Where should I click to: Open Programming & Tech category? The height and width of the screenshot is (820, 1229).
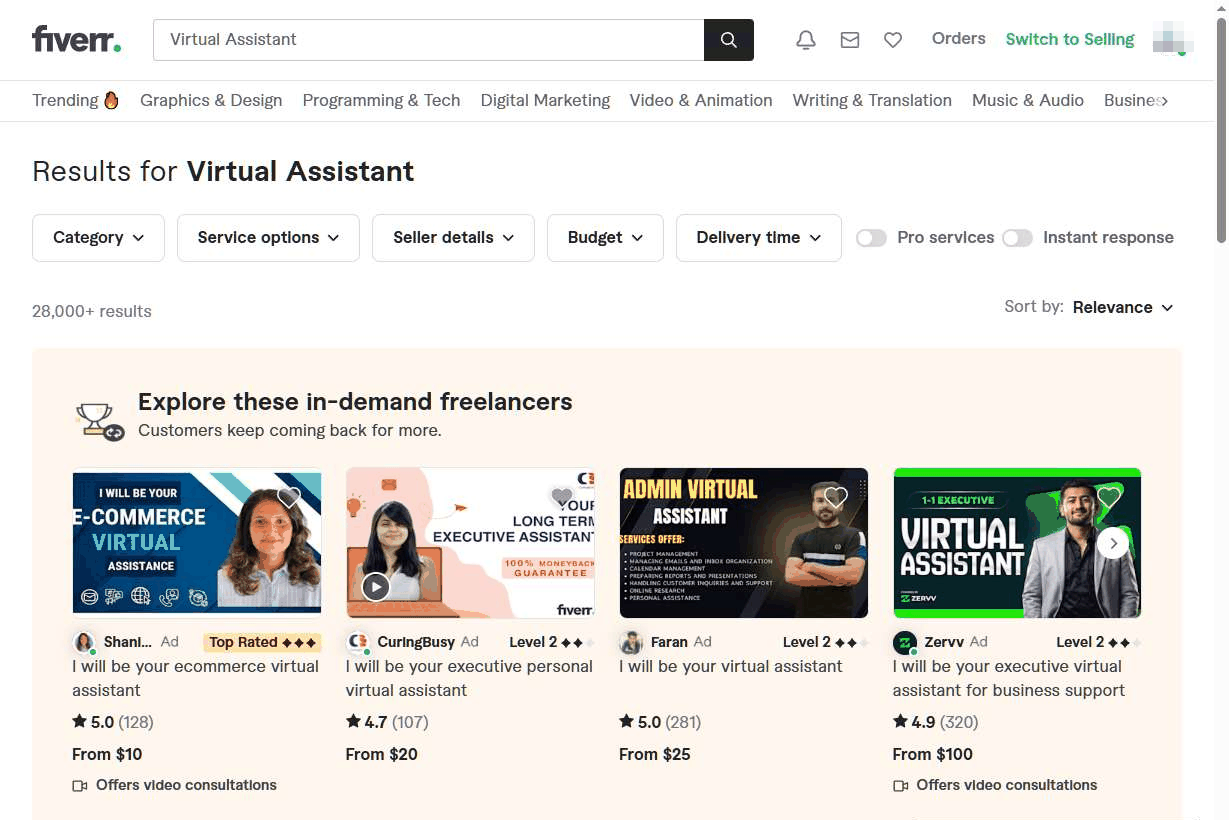(381, 100)
